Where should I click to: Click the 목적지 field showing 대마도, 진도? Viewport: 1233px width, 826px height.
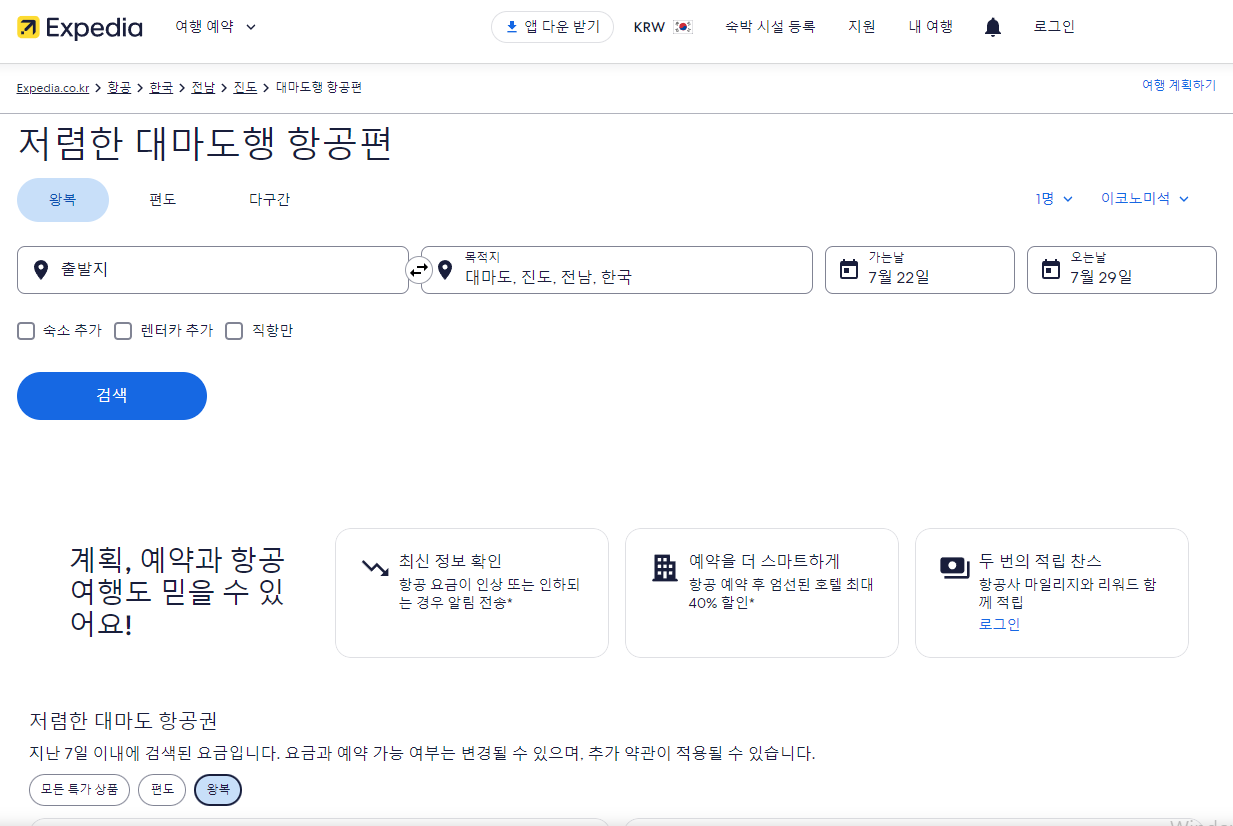(x=617, y=270)
